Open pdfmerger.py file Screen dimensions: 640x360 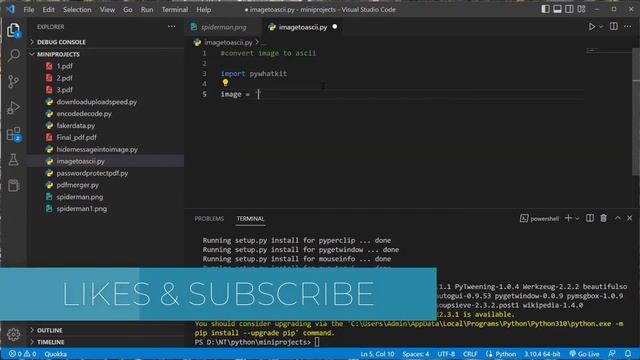coord(106,185)
